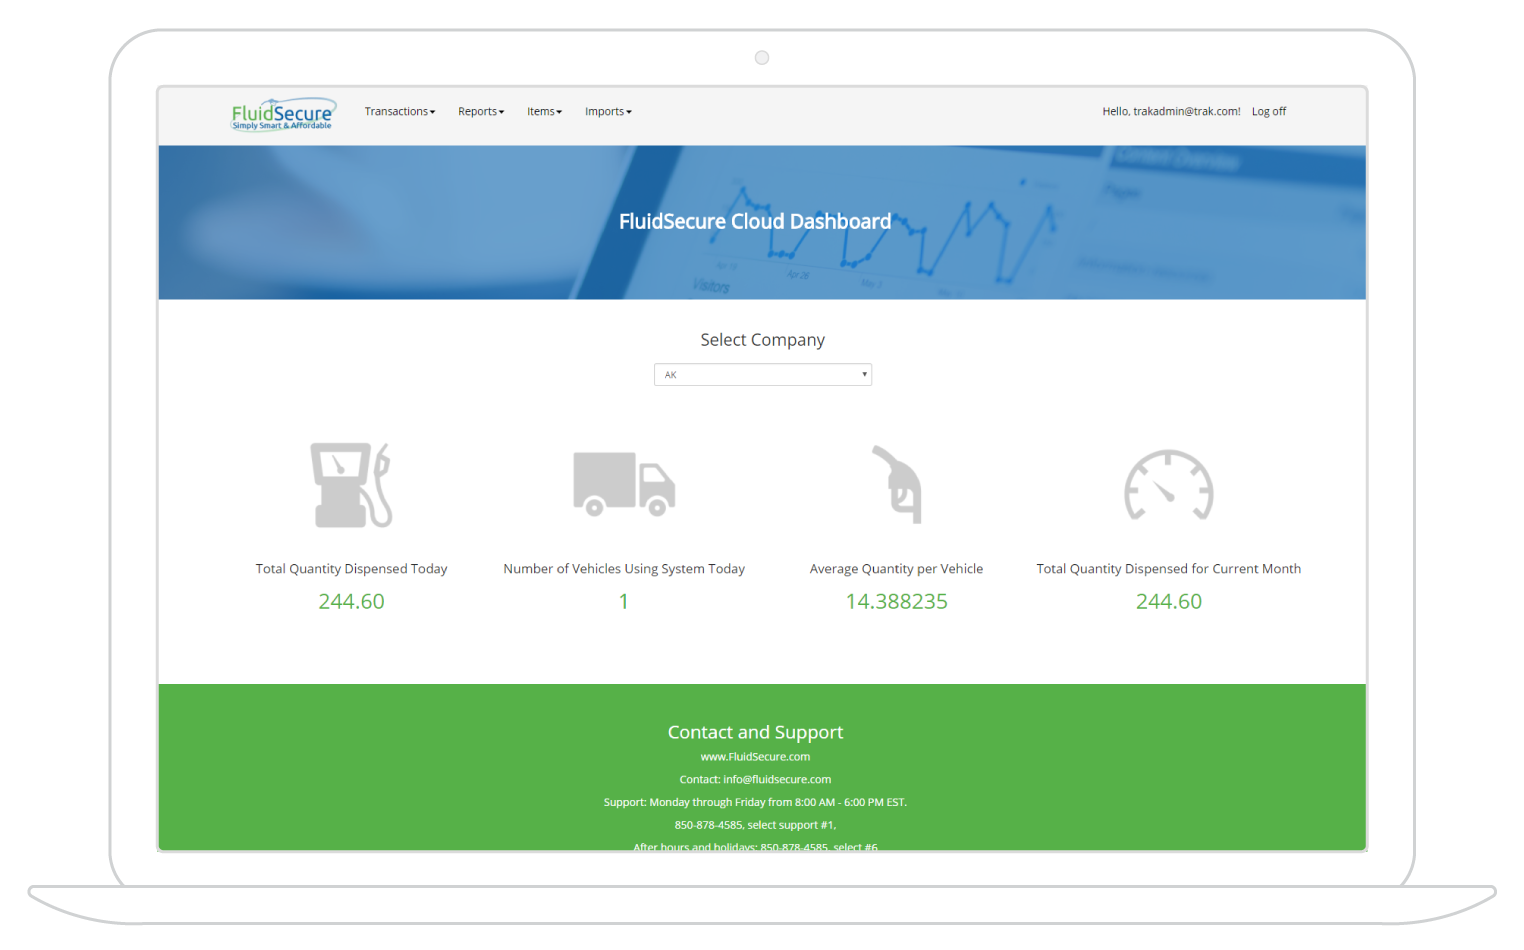Click the FluidSecure logo
Viewport: 1524px width, 950px height.
[284, 114]
